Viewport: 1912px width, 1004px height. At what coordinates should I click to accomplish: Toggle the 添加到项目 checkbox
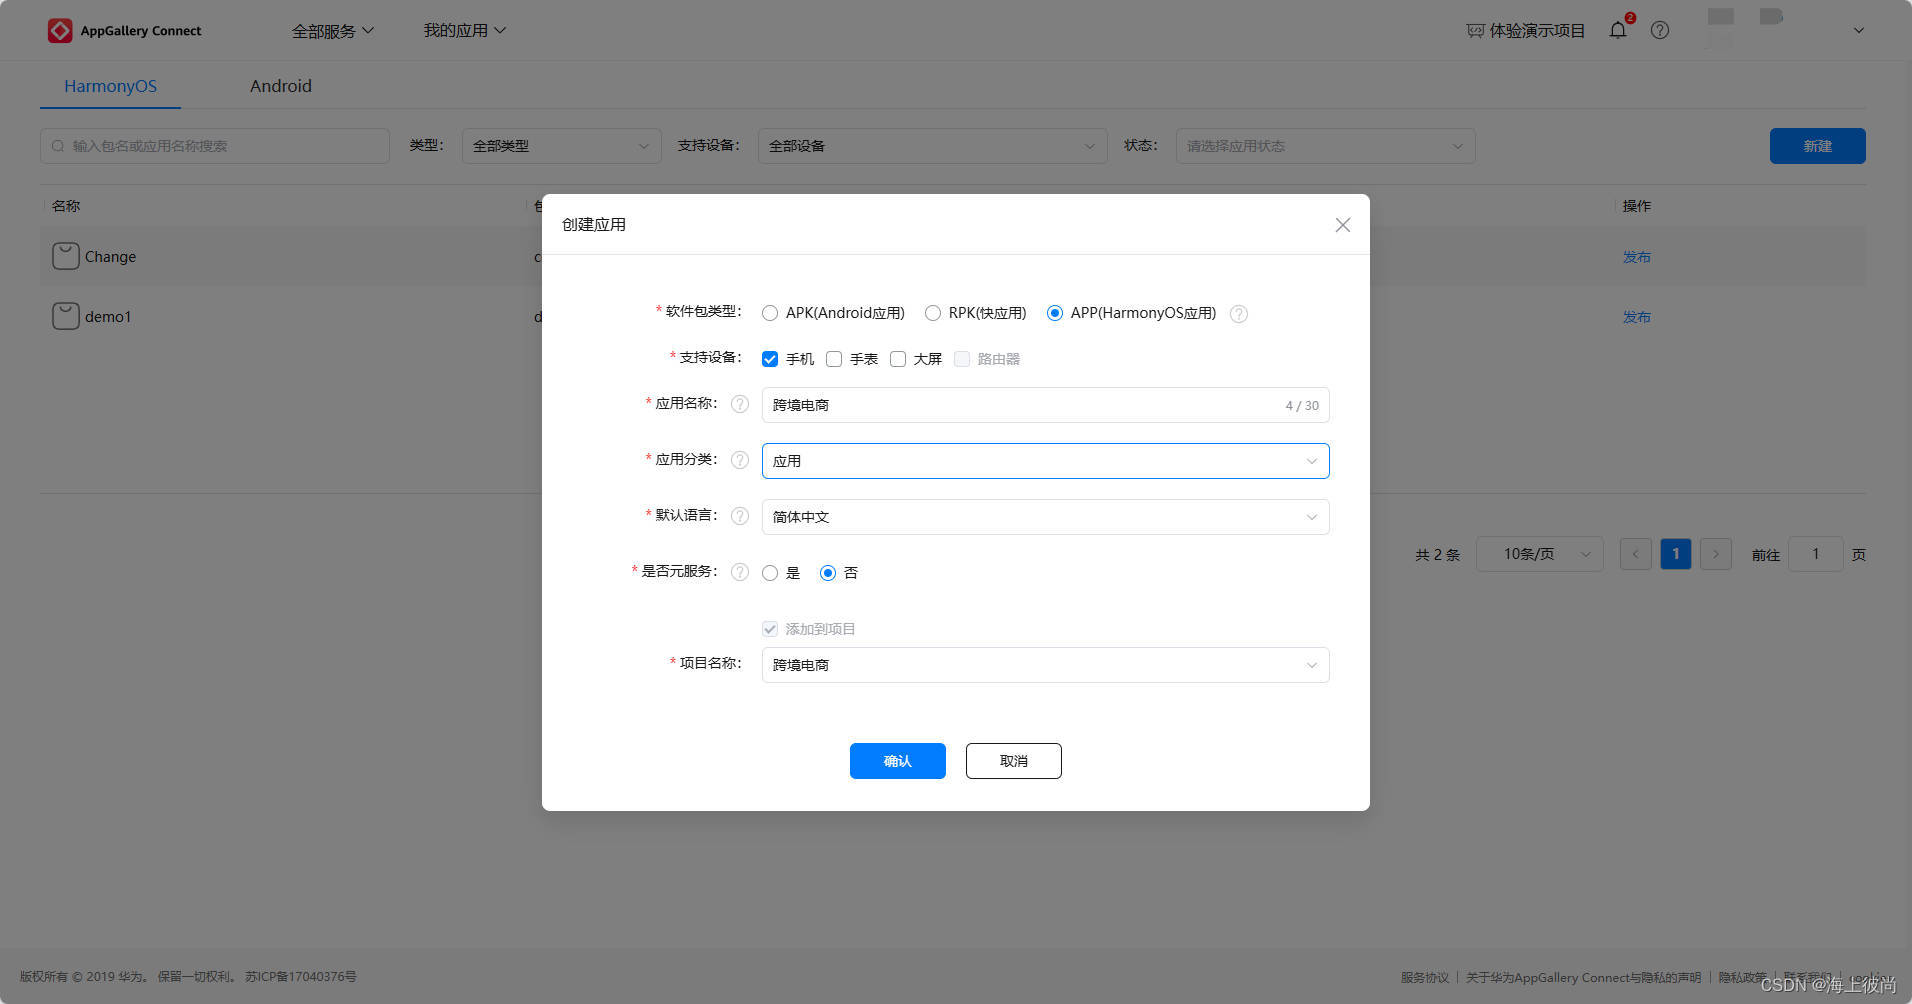point(770,629)
